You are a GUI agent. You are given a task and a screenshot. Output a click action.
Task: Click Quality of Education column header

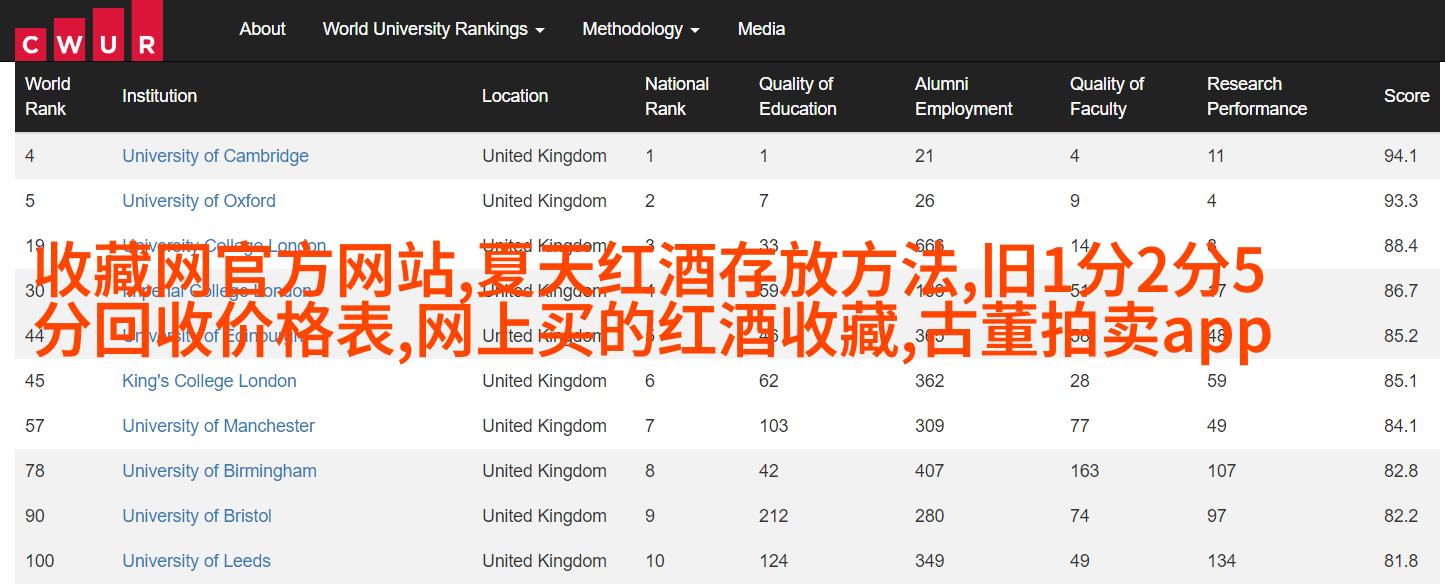[798, 96]
